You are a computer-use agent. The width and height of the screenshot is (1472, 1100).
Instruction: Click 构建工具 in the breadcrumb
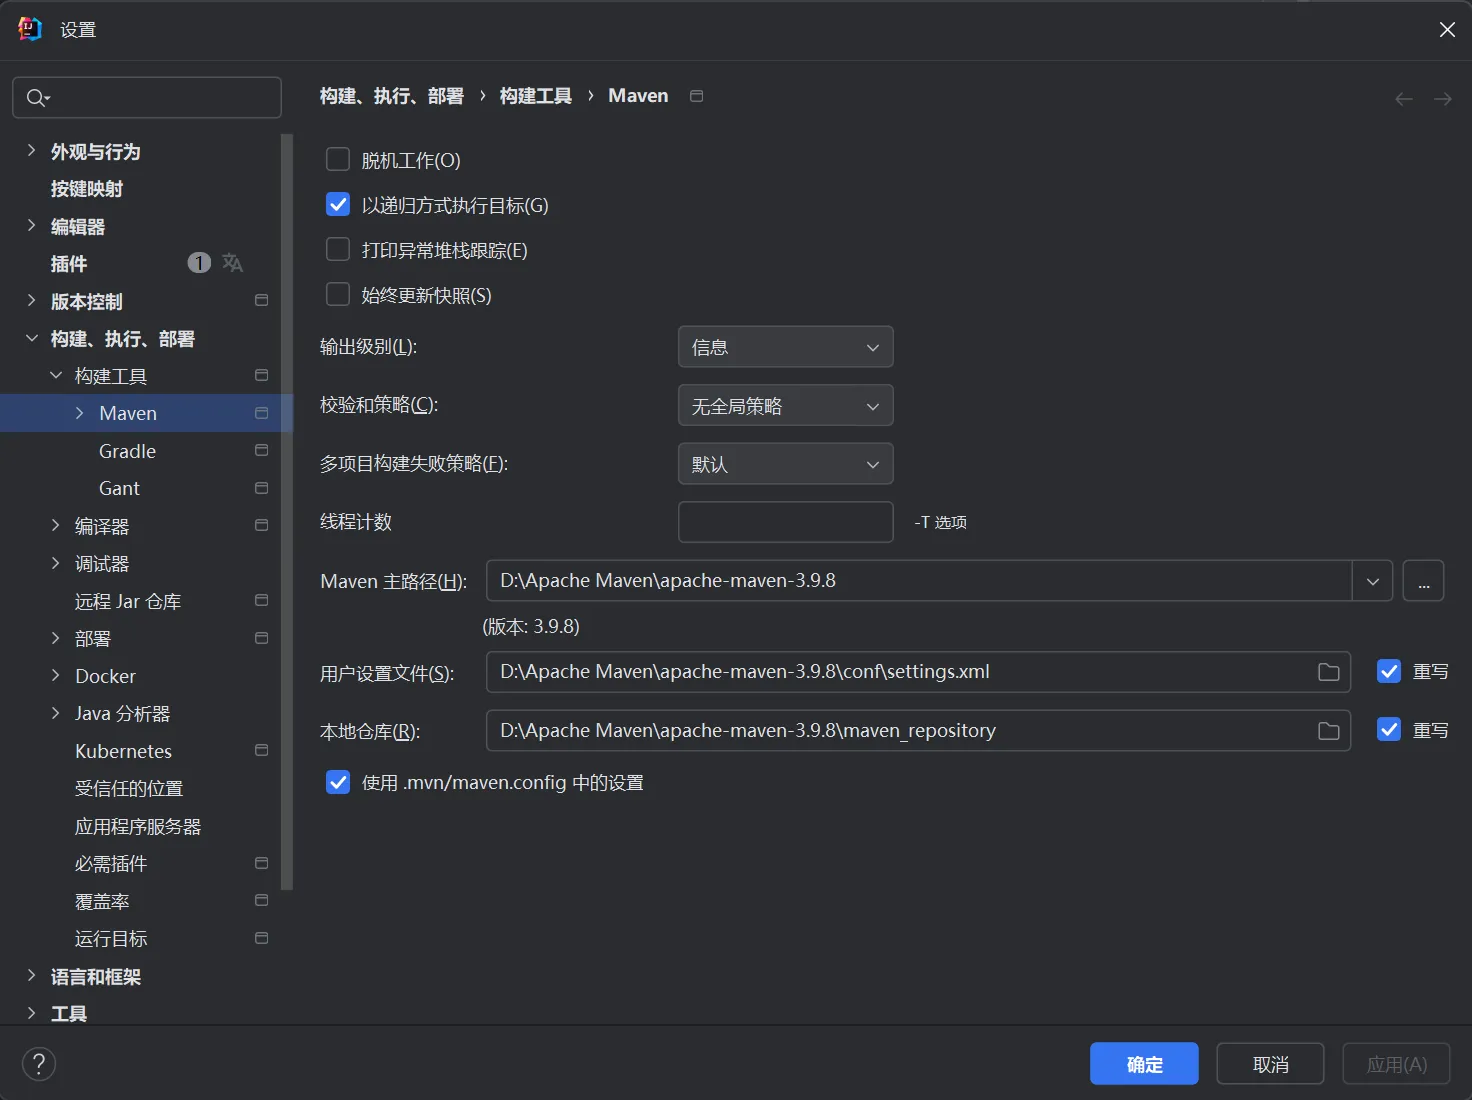pos(536,95)
